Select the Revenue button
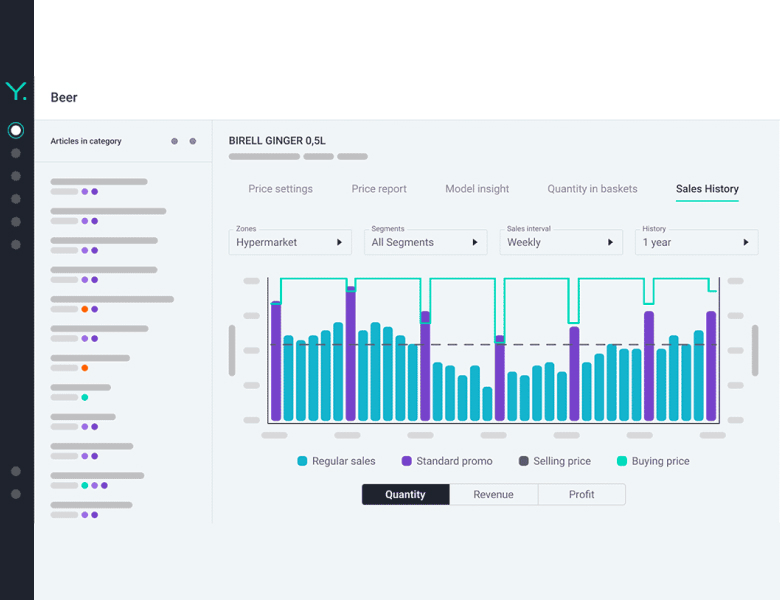 (x=493, y=495)
